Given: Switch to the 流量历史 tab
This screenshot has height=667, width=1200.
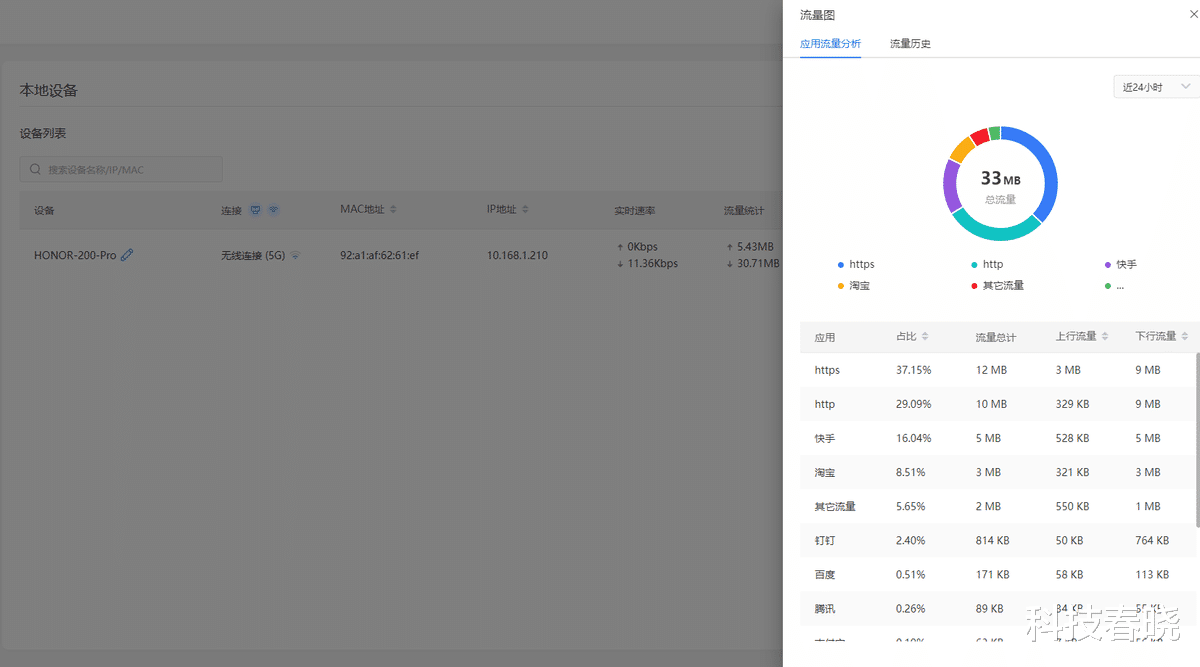Looking at the screenshot, I should click(x=910, y=44).
